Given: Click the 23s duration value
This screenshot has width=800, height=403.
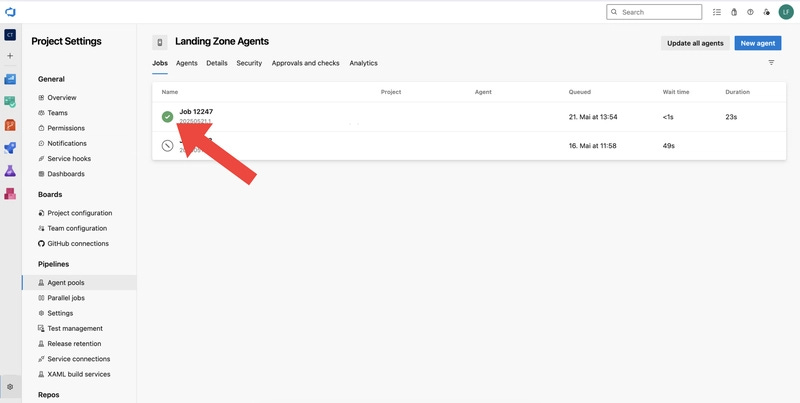Looking at the screenshot, I should coord(731,117).
